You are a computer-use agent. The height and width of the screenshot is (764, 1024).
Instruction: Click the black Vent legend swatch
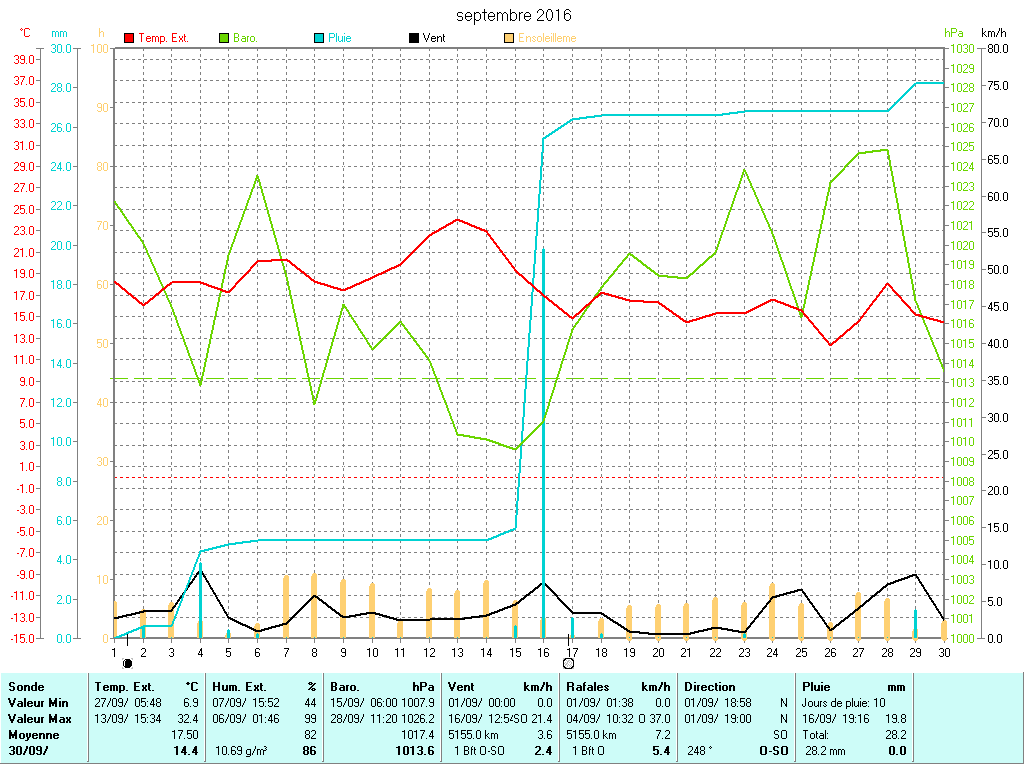pyautogui.click(x=414, y=38)
